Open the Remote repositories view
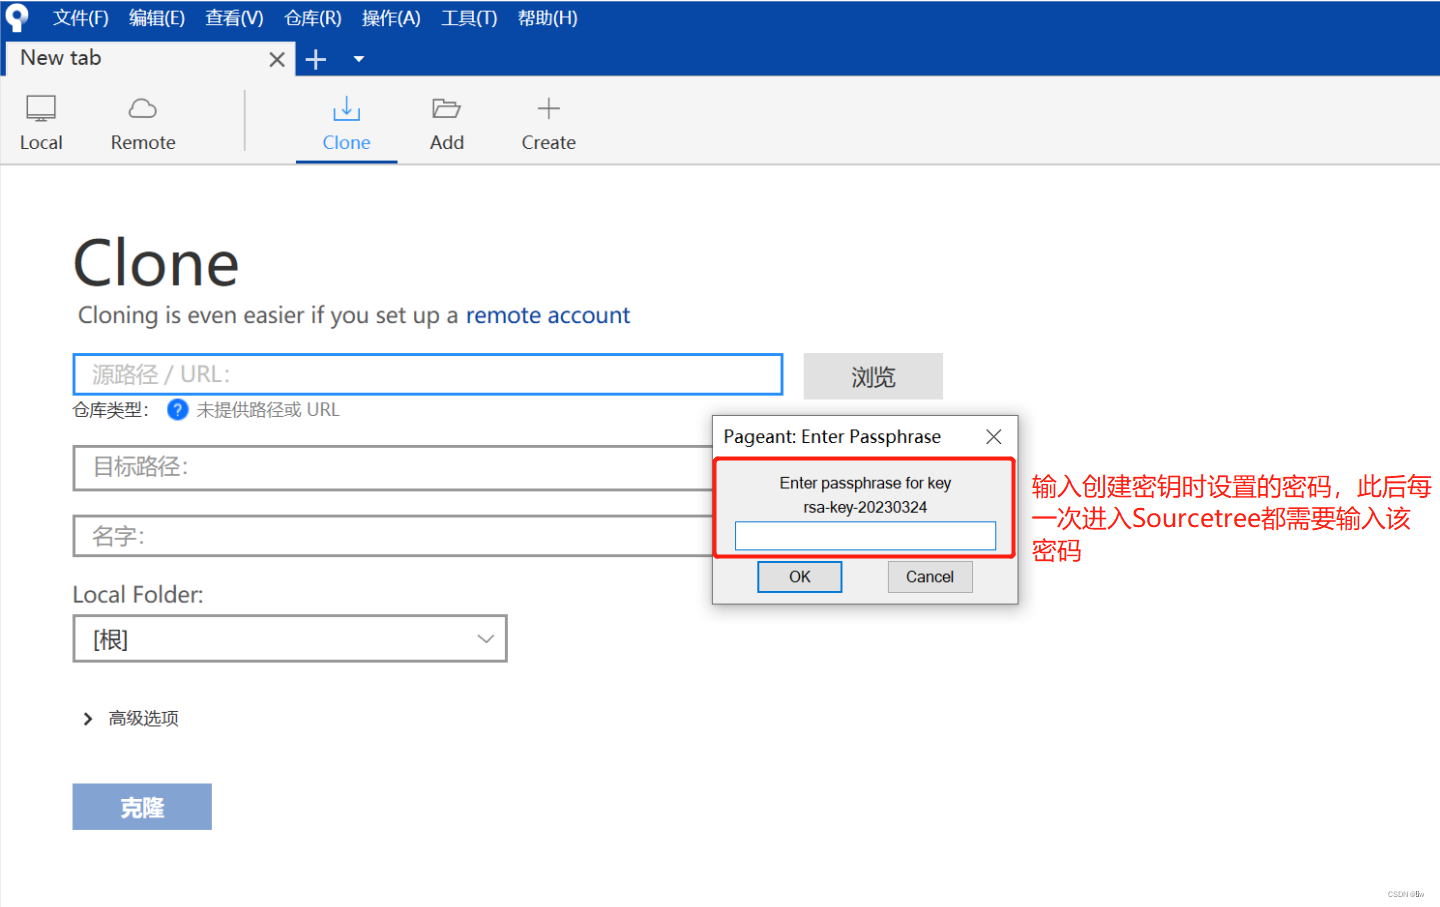 point(143,124)
